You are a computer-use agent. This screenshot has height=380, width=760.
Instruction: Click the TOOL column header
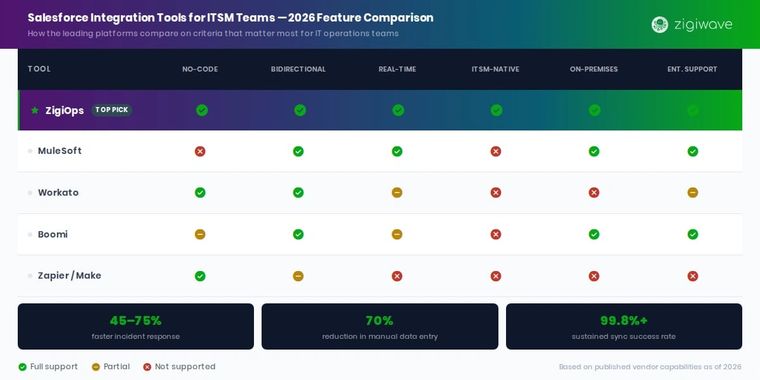click(x=39, y=69)
